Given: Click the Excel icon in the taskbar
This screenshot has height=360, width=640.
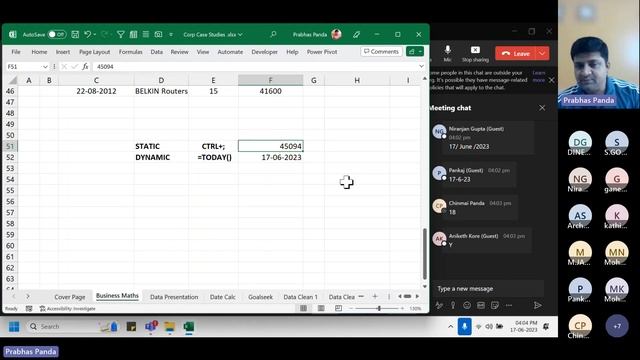Looking at the screenshot, I should tap(189, 327).
